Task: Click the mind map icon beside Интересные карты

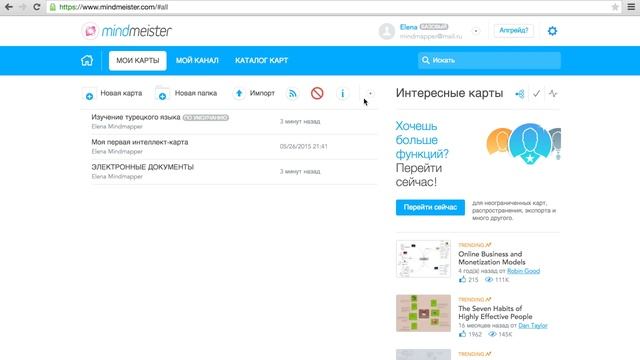Action: (520, 94)
